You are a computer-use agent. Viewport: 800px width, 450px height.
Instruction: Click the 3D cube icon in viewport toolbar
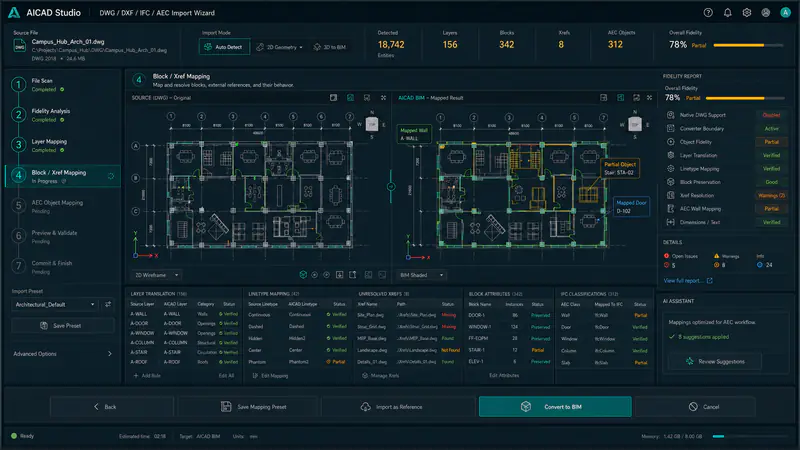pos(303,274)
